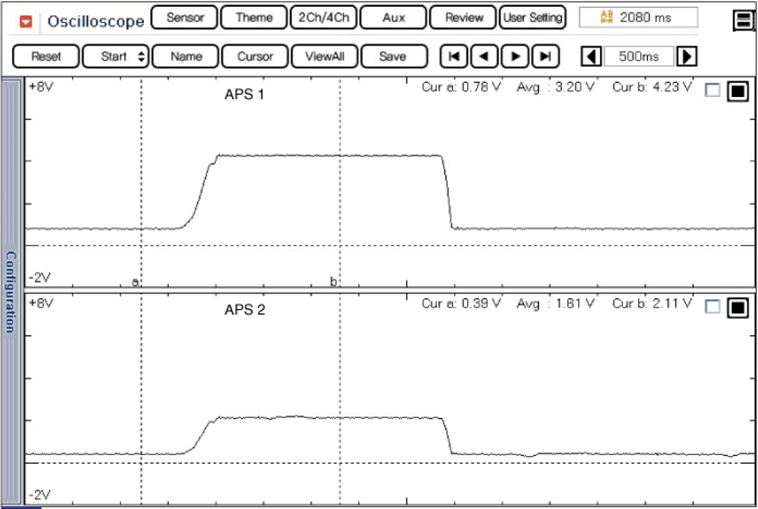758x509 pixels.
Task: Open the User Setting options
Action: 533,17
